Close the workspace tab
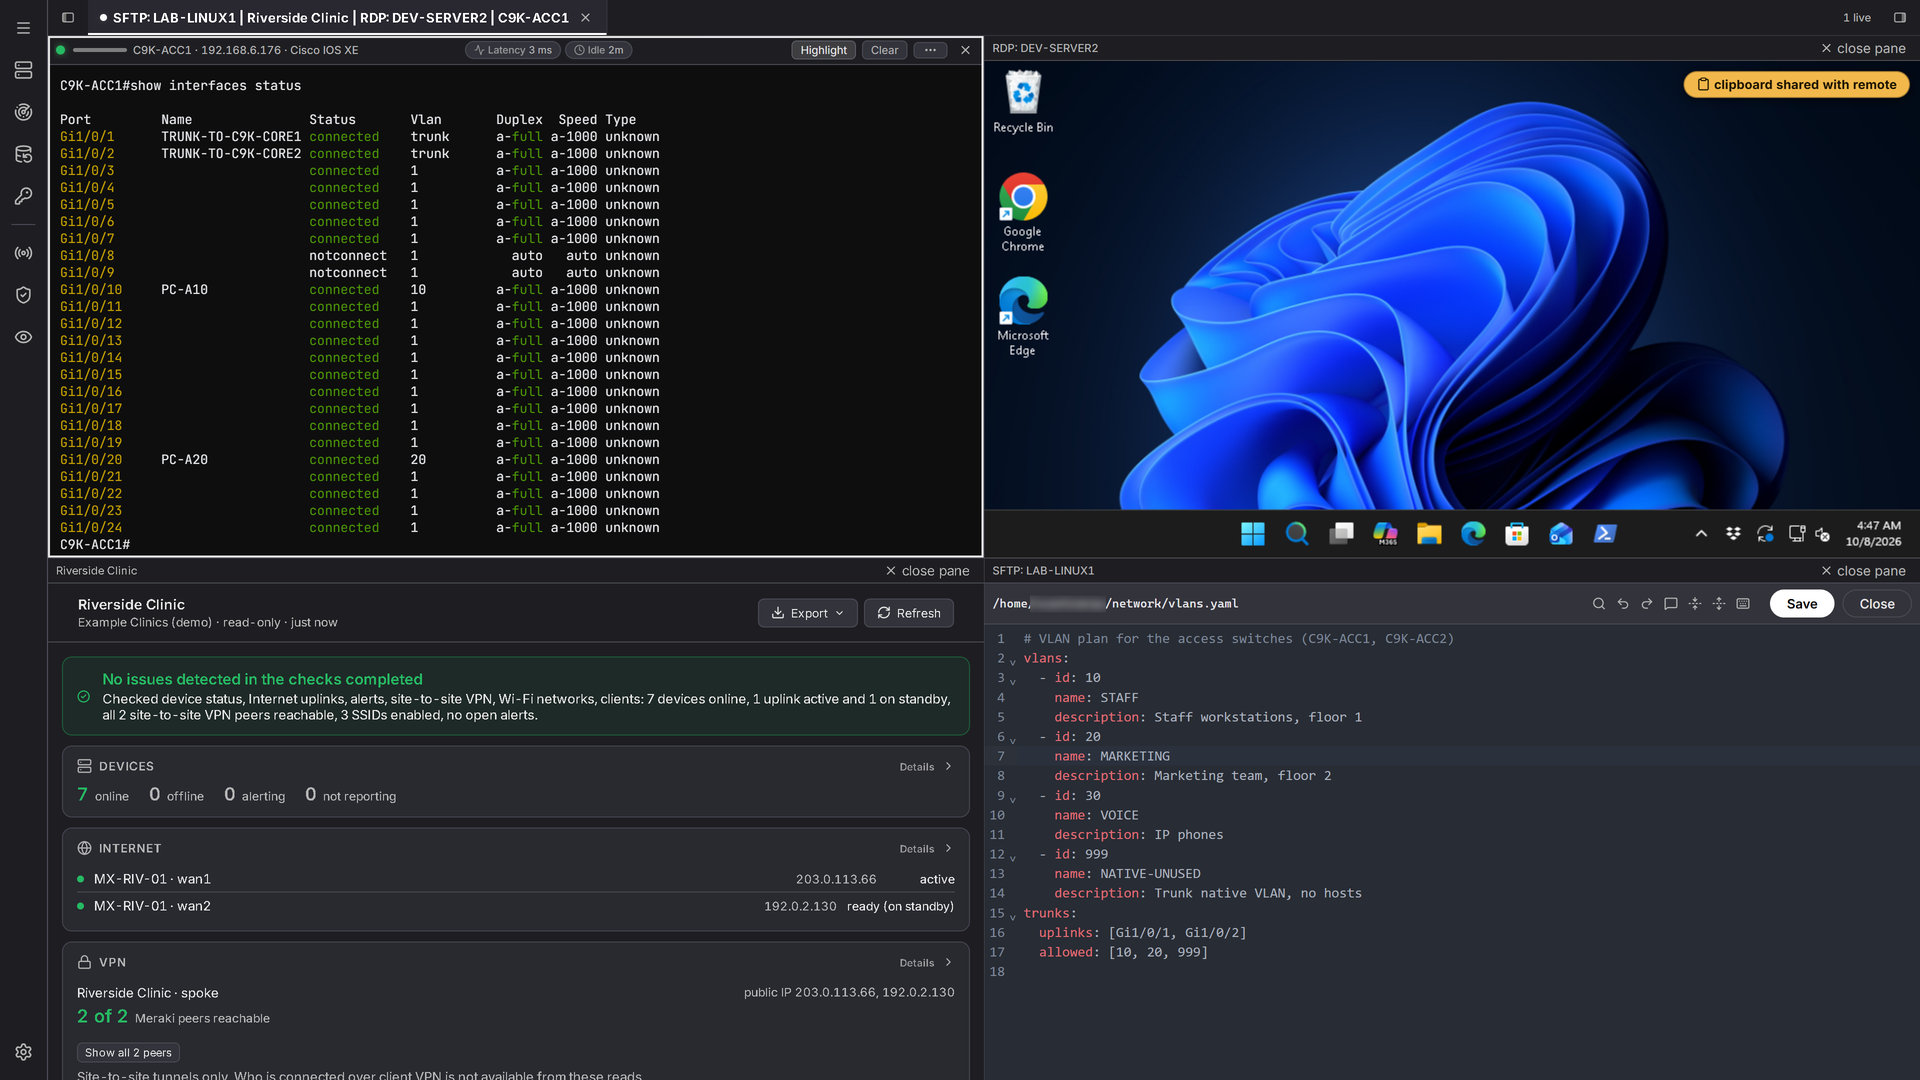Image resolution: width=1920 pixels, height=1080 pixels. tap(586, 18)
